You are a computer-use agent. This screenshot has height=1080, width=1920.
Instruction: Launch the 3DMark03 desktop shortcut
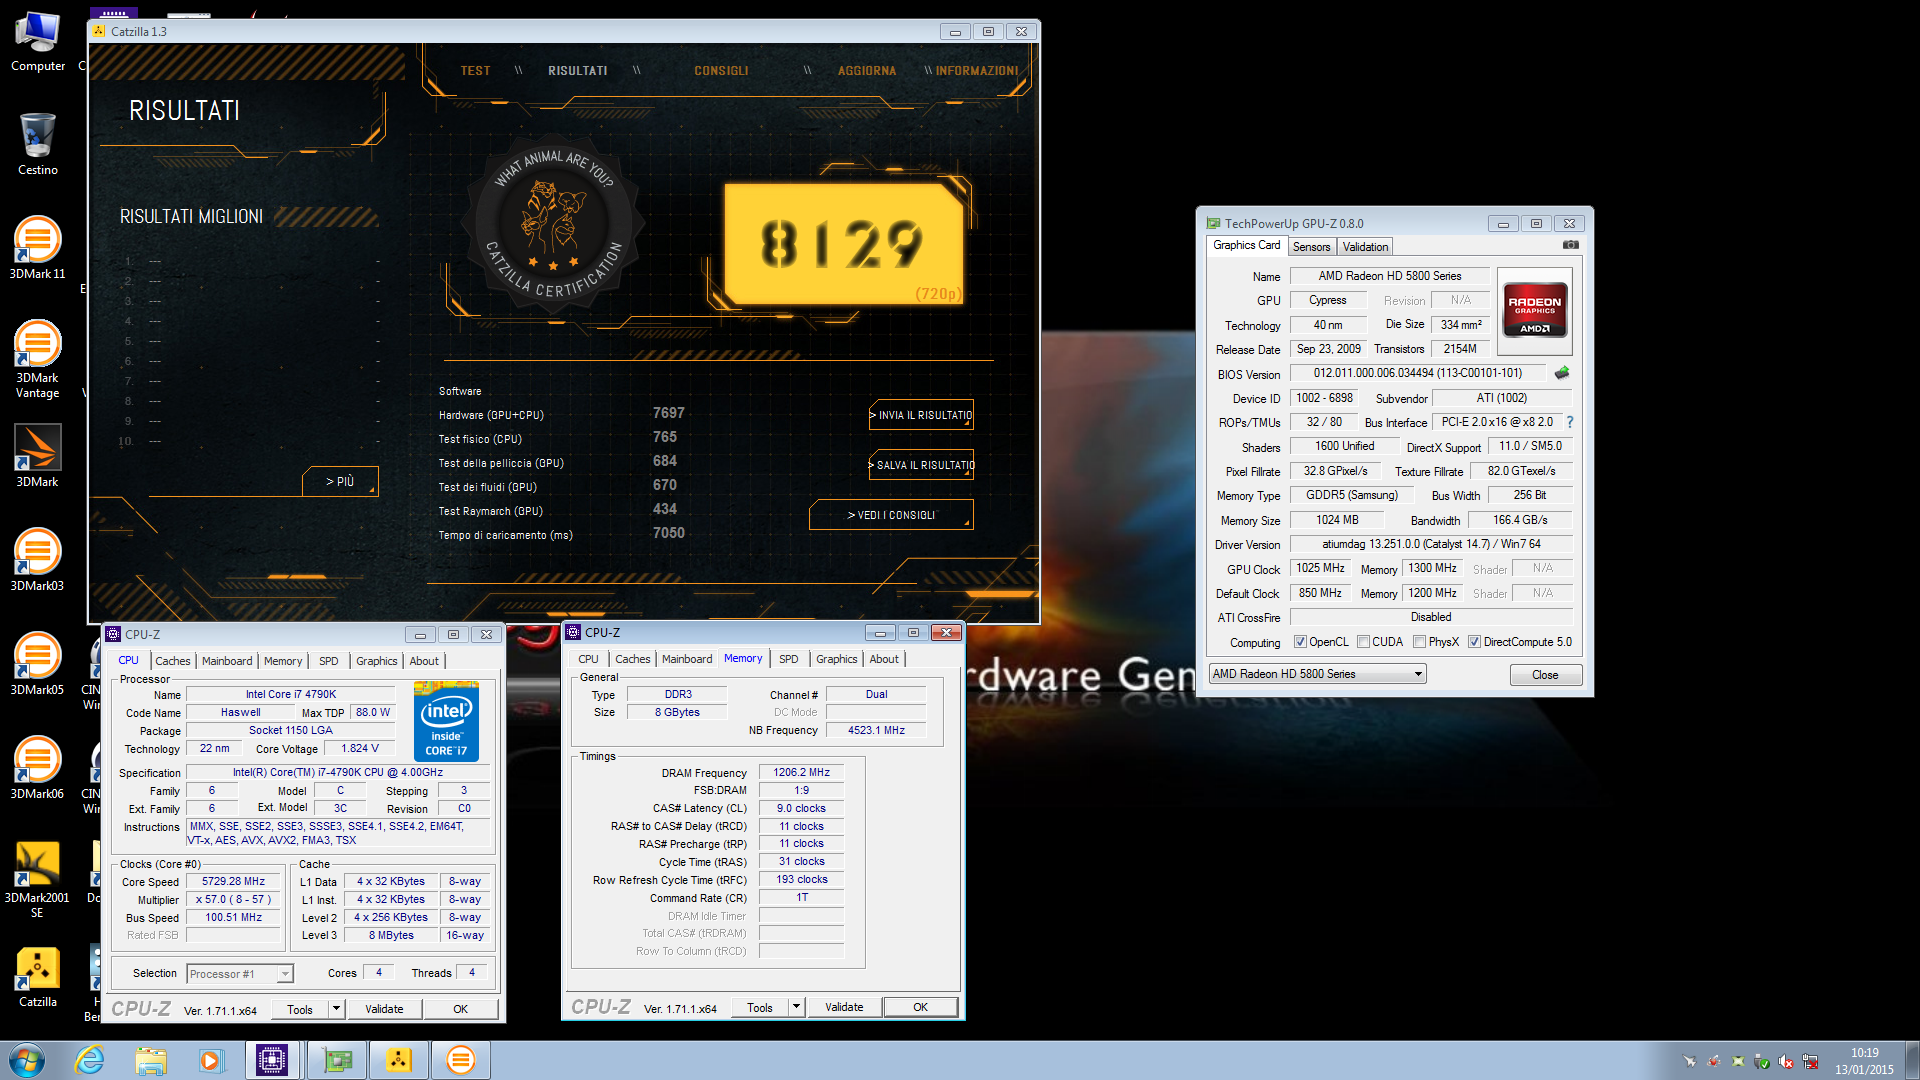pos(37,560)
